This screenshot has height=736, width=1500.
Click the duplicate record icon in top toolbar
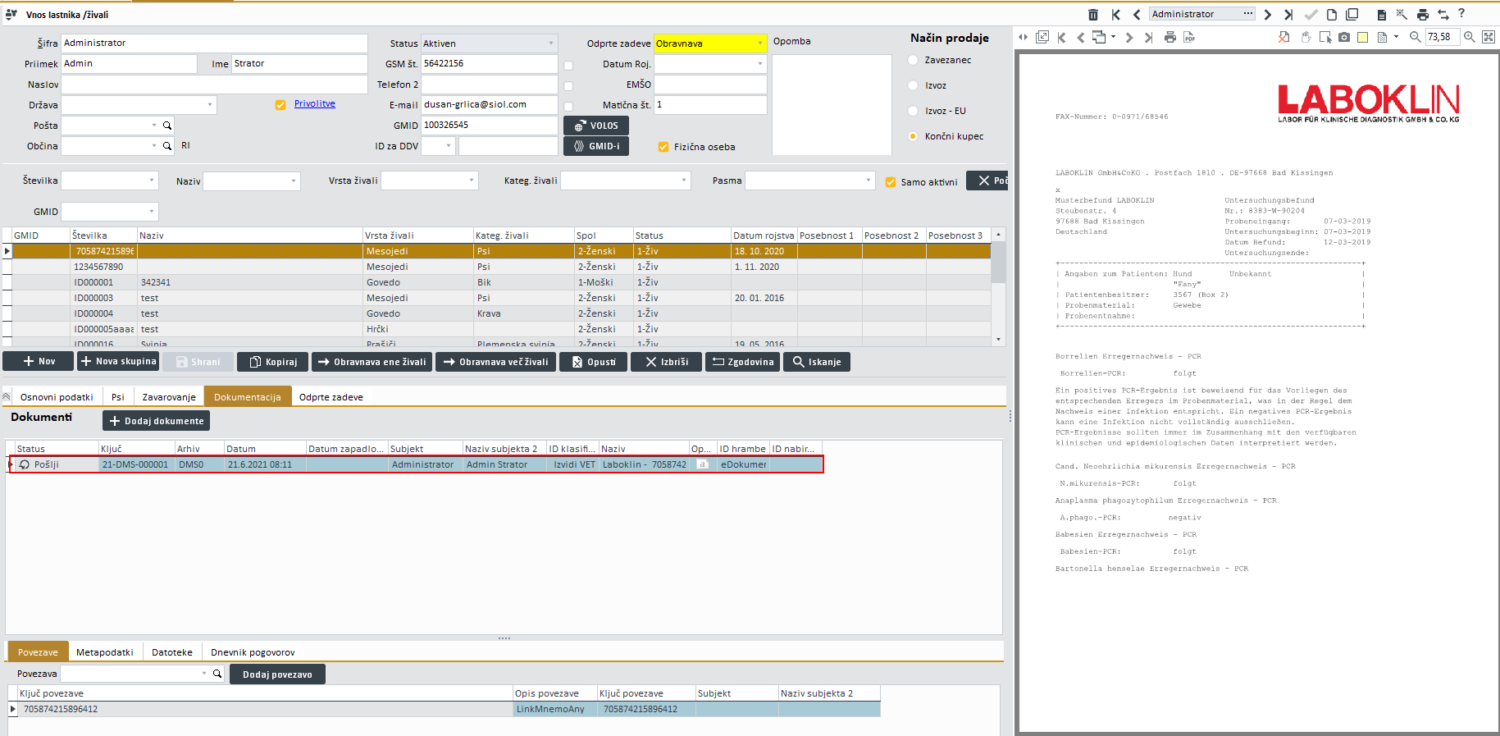coord(1352,14)
